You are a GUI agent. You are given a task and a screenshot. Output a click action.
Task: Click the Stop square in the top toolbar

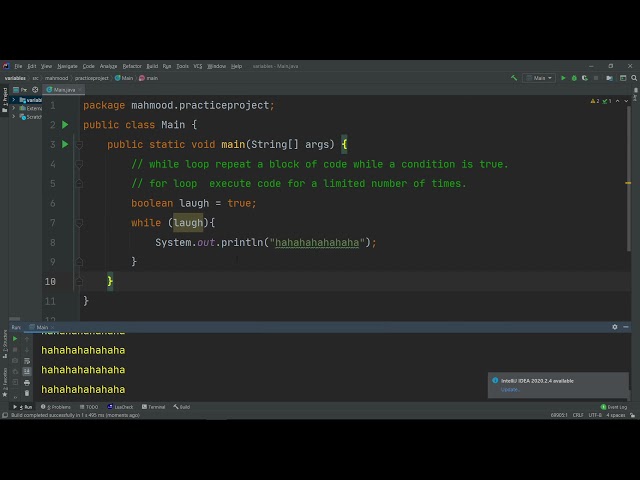[596, 78]
